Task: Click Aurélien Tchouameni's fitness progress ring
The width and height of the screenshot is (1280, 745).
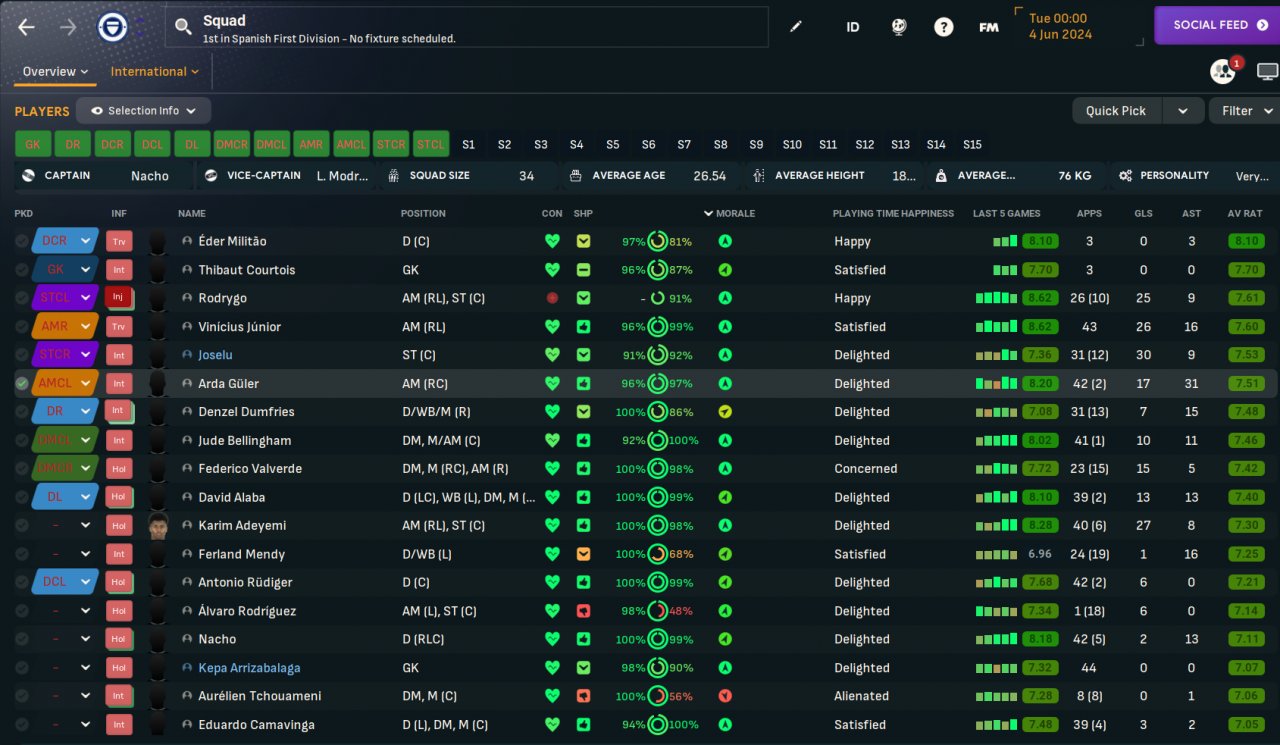Action: [657, 696]
